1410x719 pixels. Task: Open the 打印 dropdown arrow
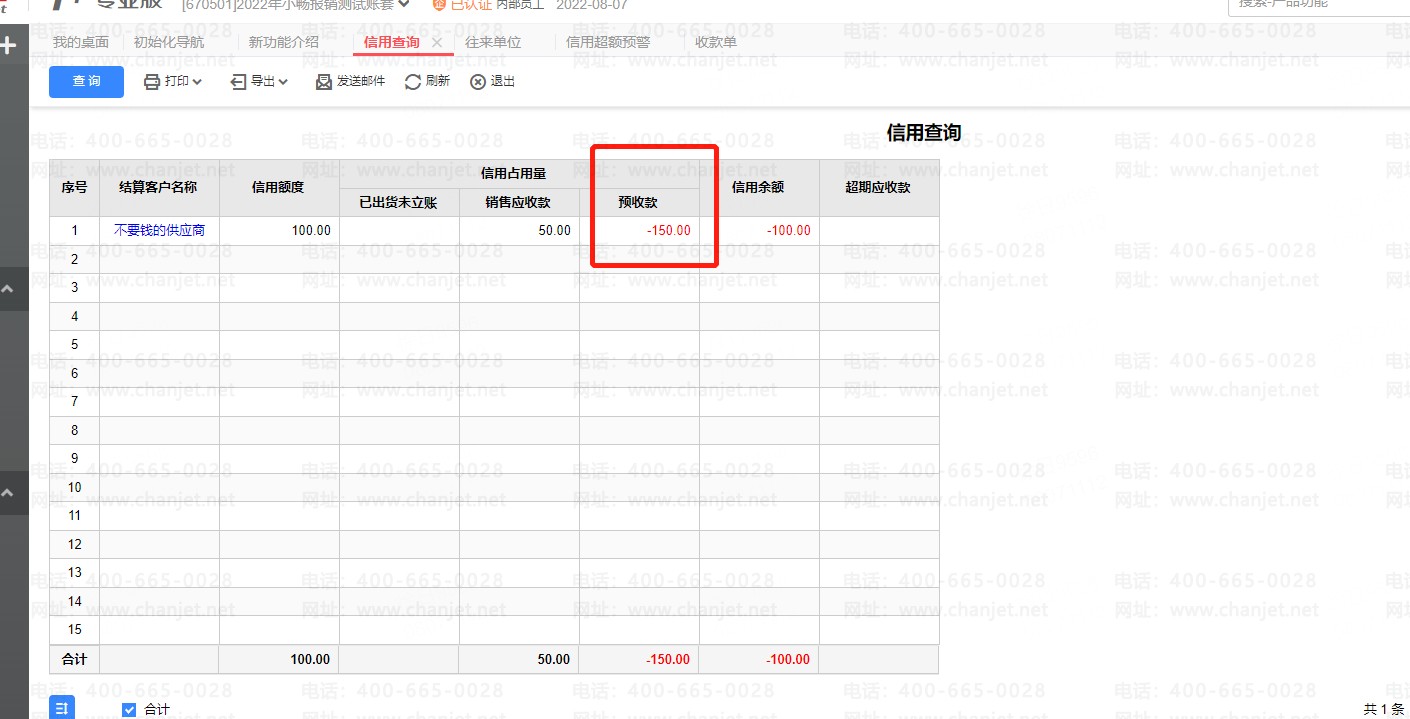pos(197,82)
